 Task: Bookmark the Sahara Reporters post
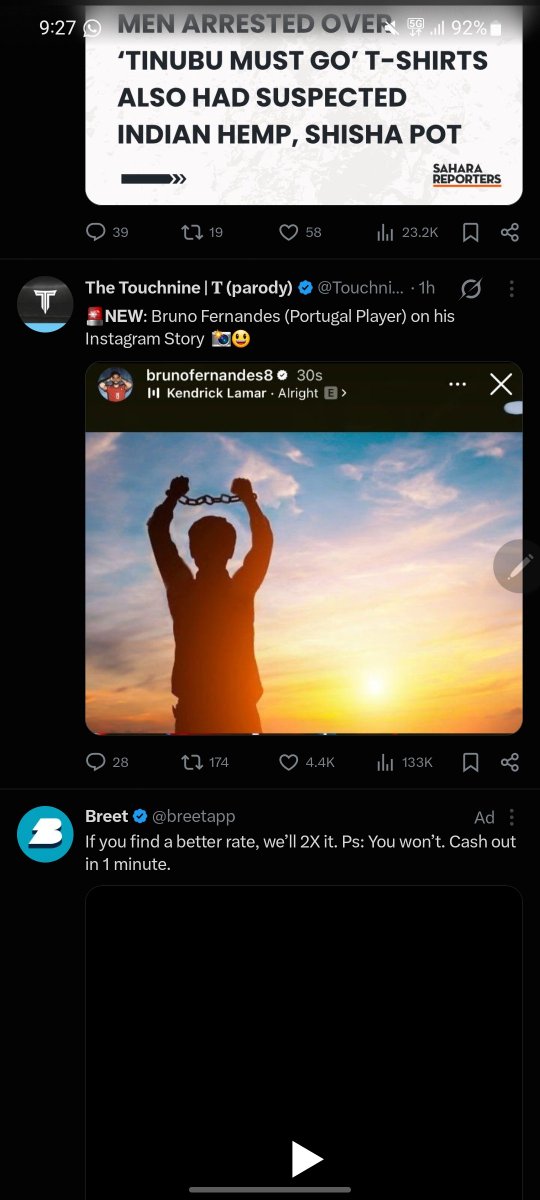(x=471, y=232)
